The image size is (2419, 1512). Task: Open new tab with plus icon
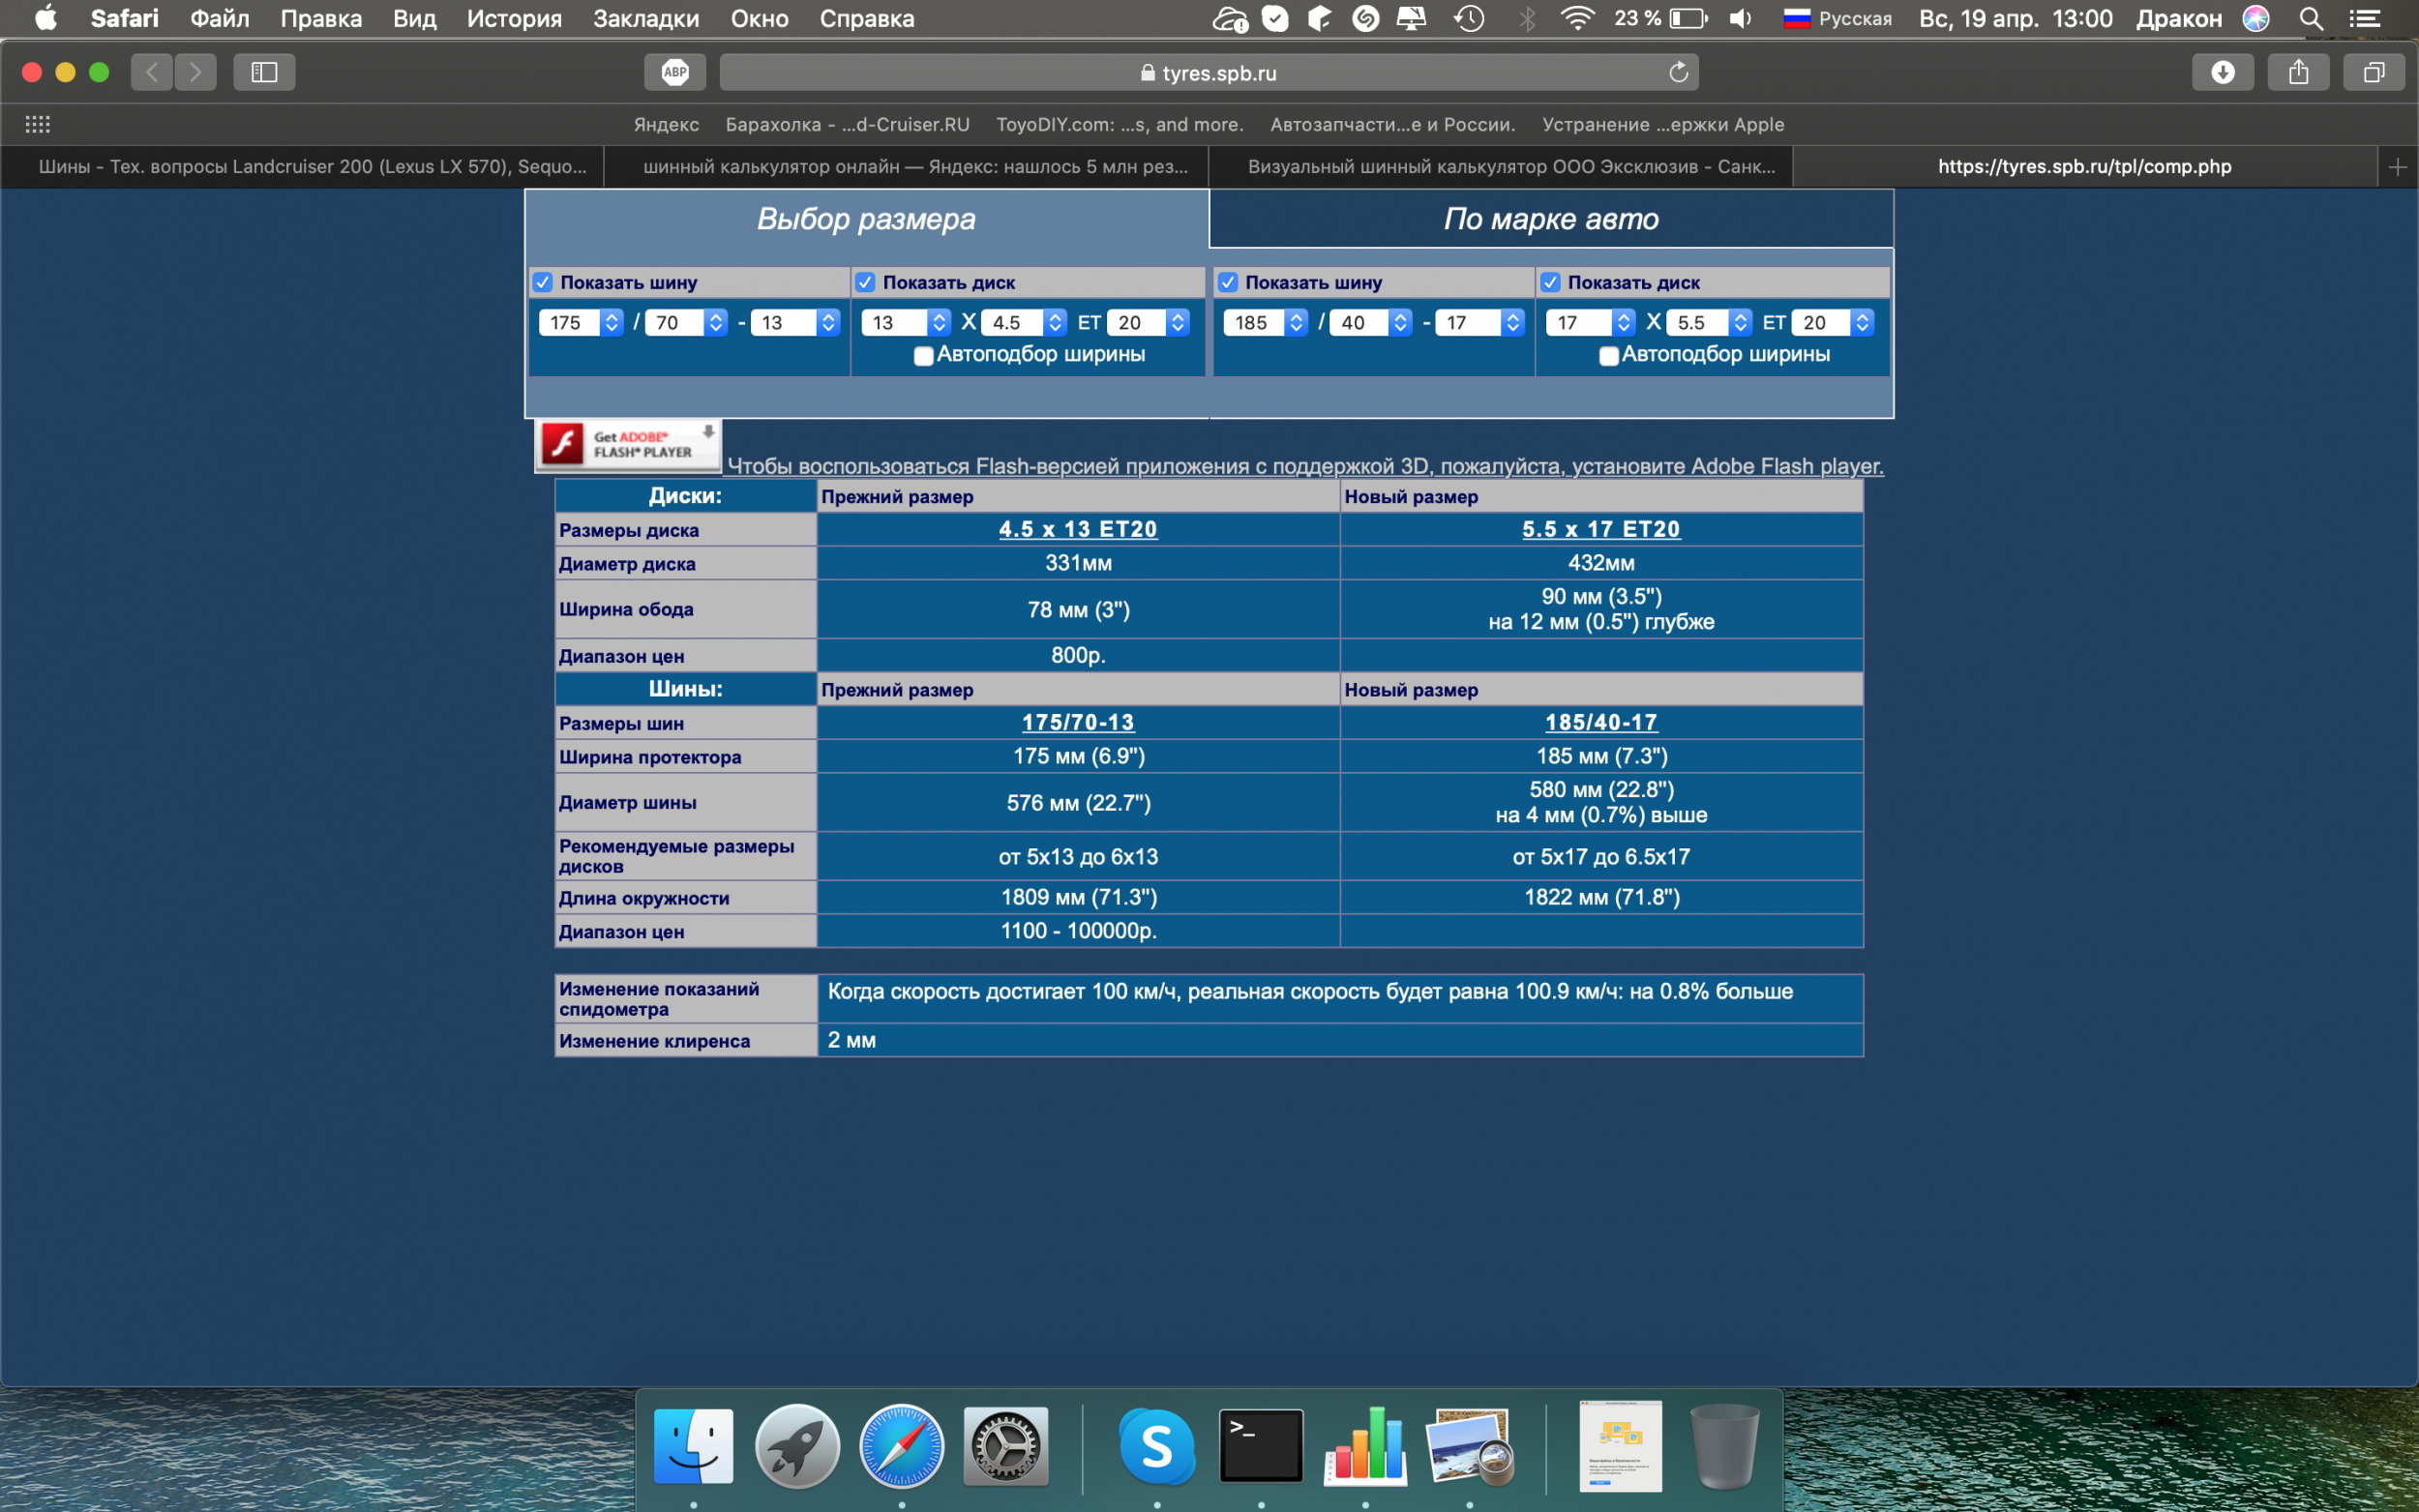tap(2397, 167)
